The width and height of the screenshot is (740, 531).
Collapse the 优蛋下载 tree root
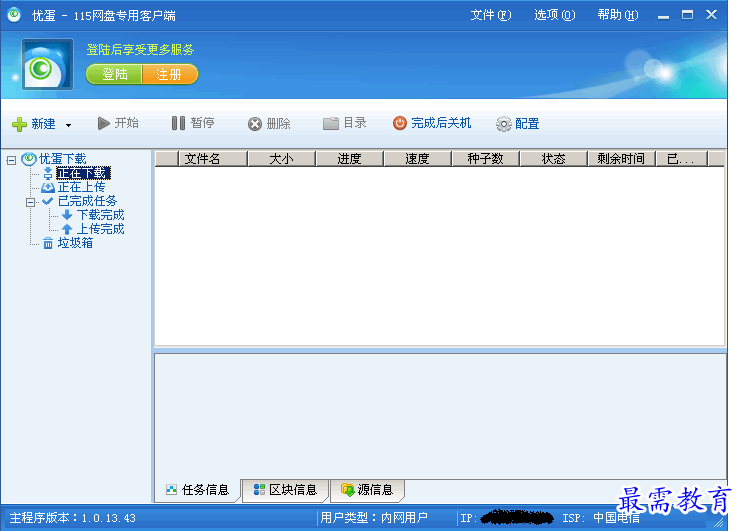click(11, 160)
